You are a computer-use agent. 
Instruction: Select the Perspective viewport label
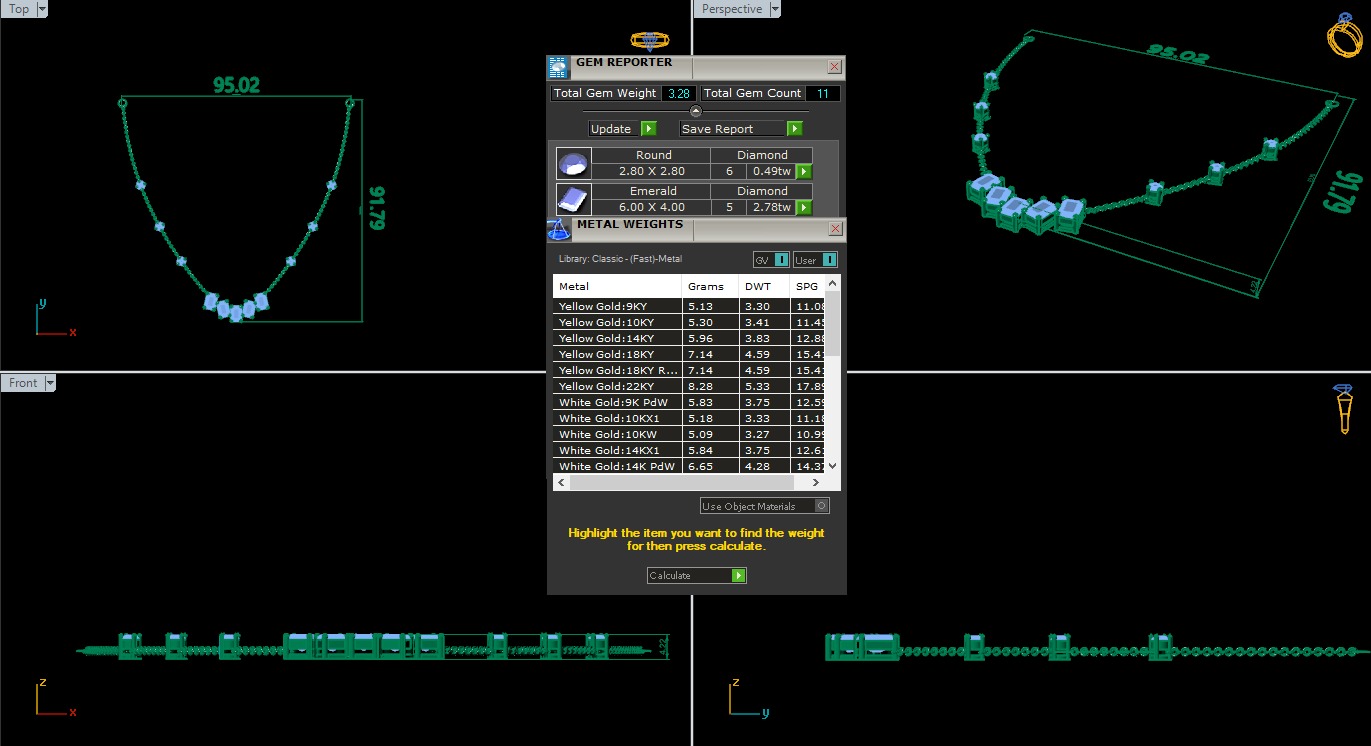tap(731, 9)
